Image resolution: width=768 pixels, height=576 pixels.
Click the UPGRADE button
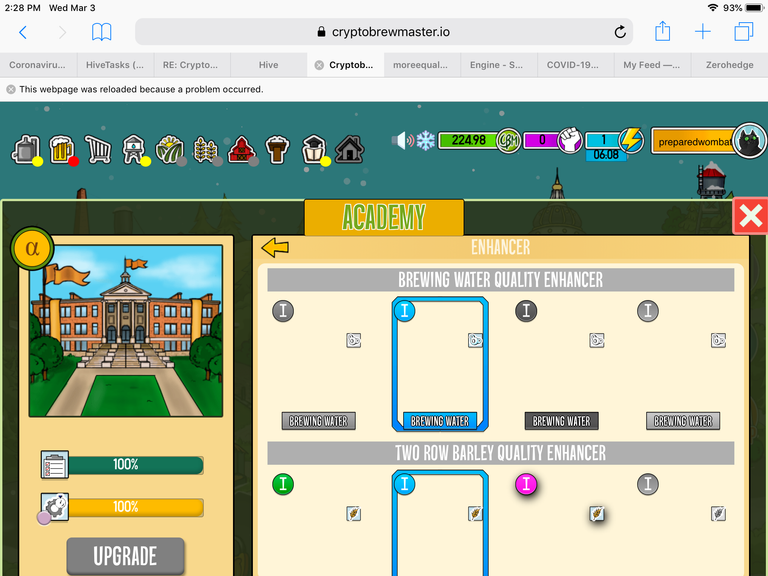(x=125, y=556)
